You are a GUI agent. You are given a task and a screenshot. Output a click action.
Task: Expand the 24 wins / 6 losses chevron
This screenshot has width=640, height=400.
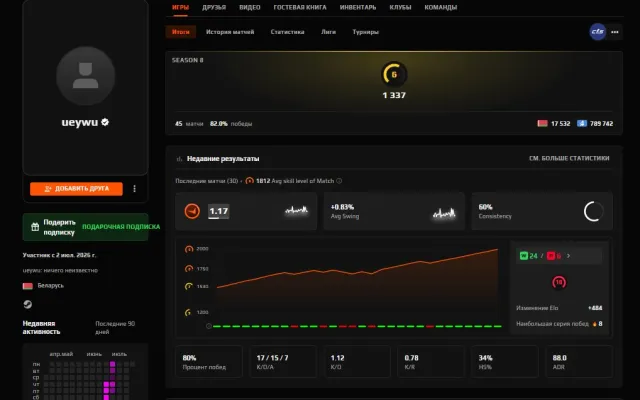(x=569, y=256)
